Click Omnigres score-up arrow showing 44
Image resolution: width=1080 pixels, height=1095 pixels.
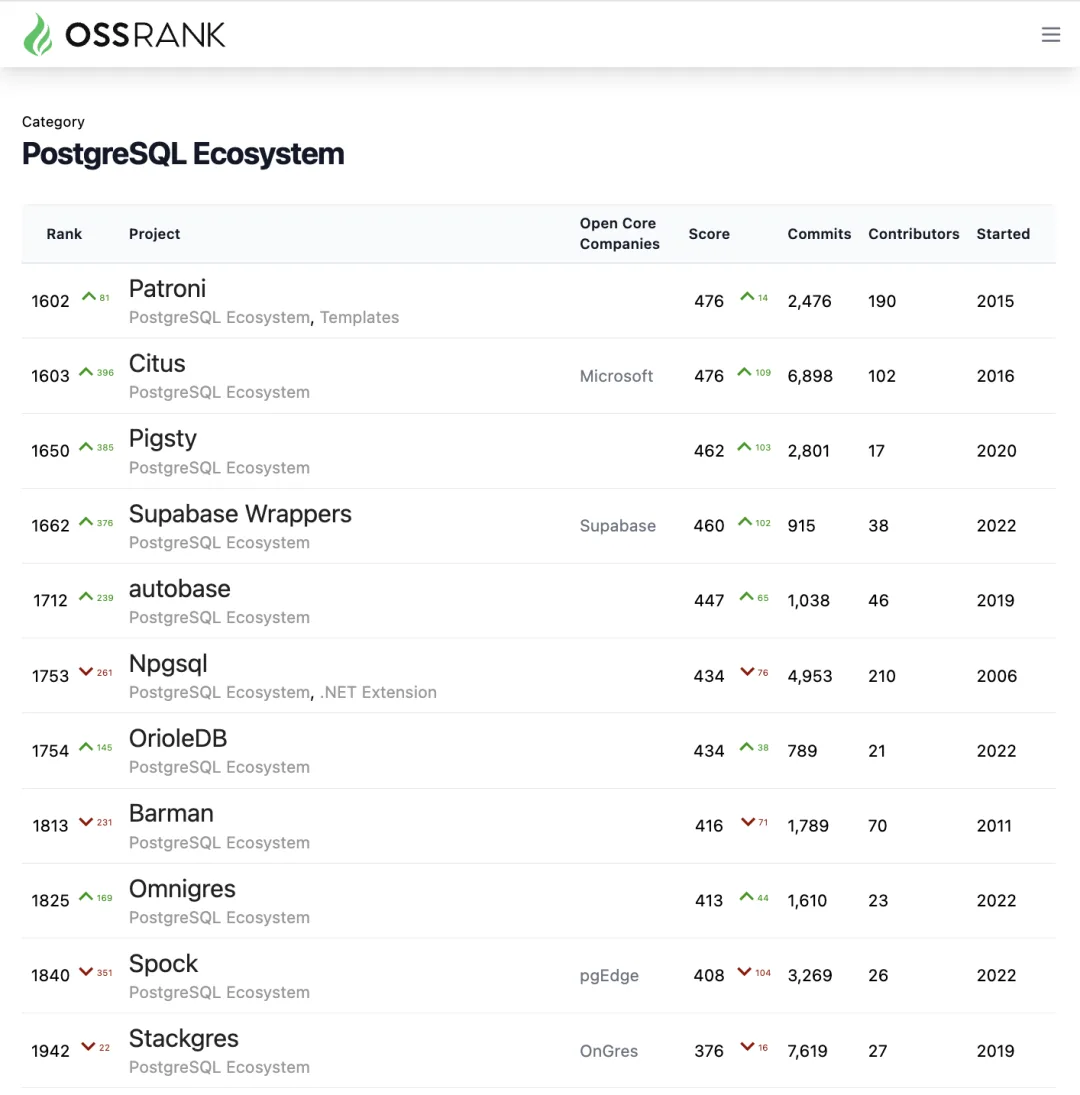(746, 897)
